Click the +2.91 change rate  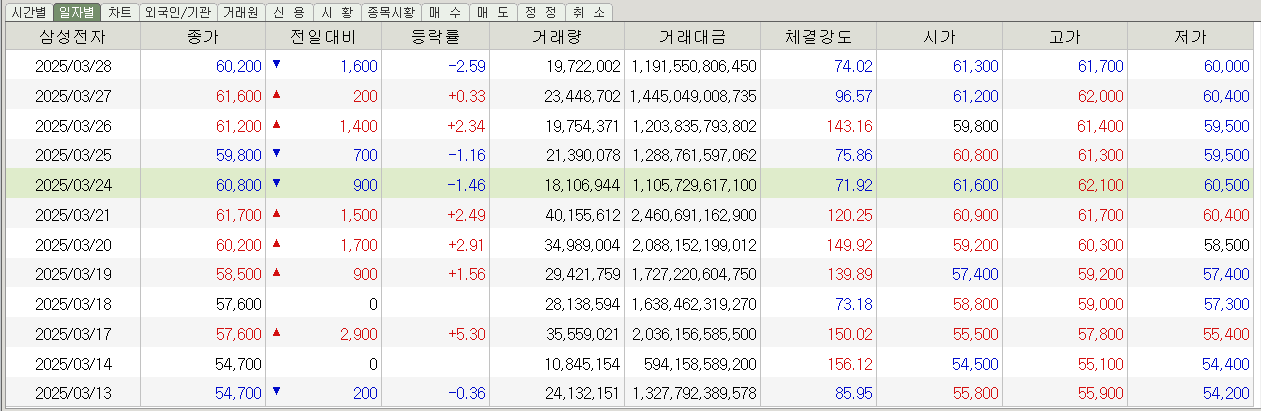pos(467,245)
